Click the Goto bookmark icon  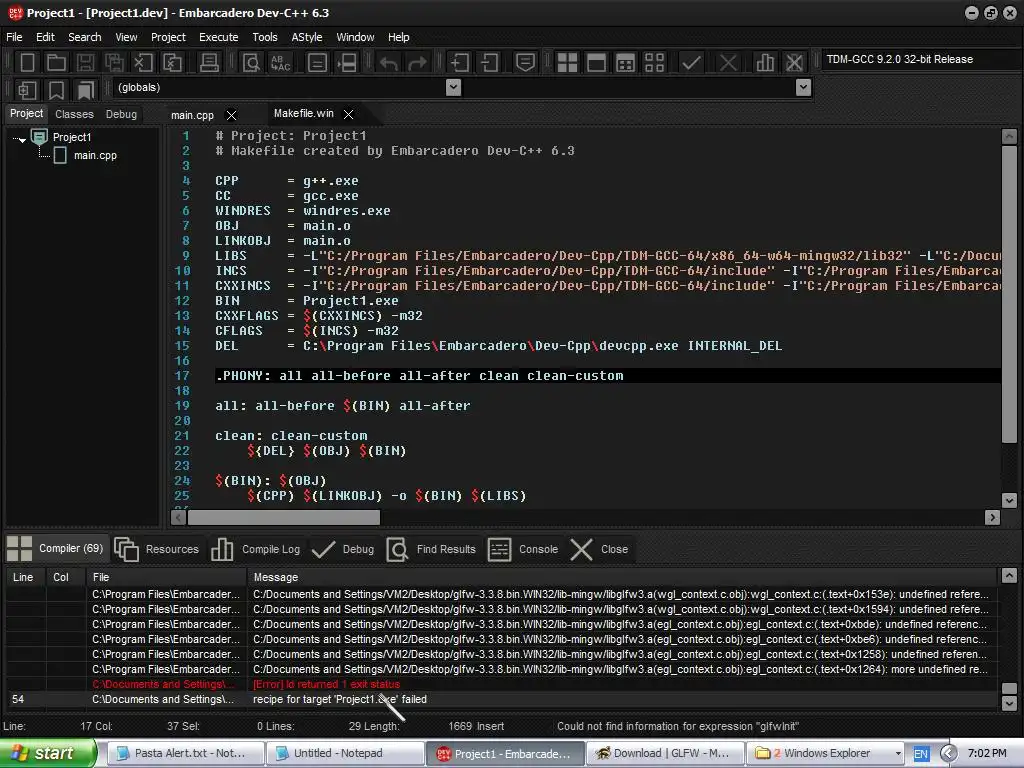tap(86, 90)
